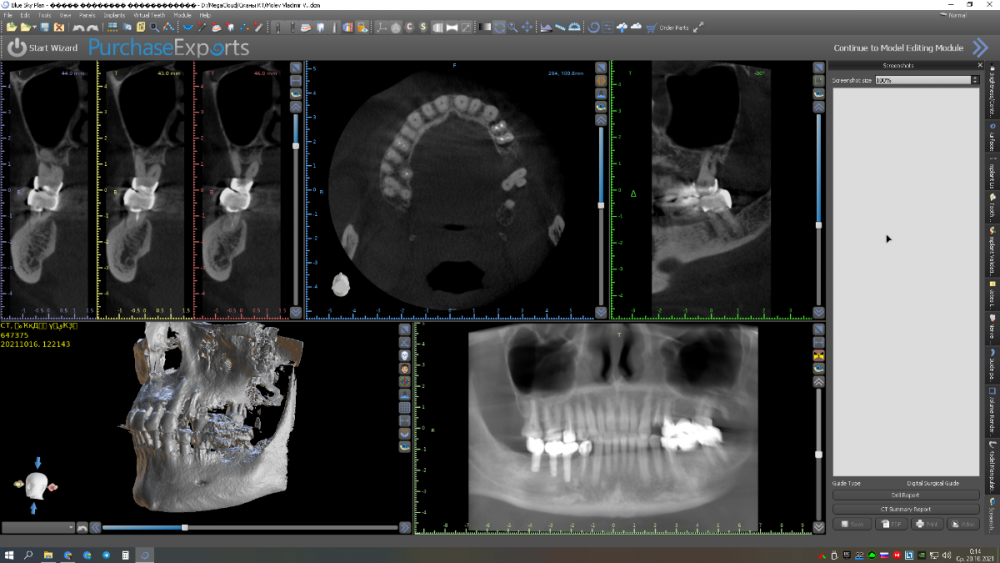Click the Order Parts shopping cart icon
The image size is (1000, 563).
pos(652,28)
